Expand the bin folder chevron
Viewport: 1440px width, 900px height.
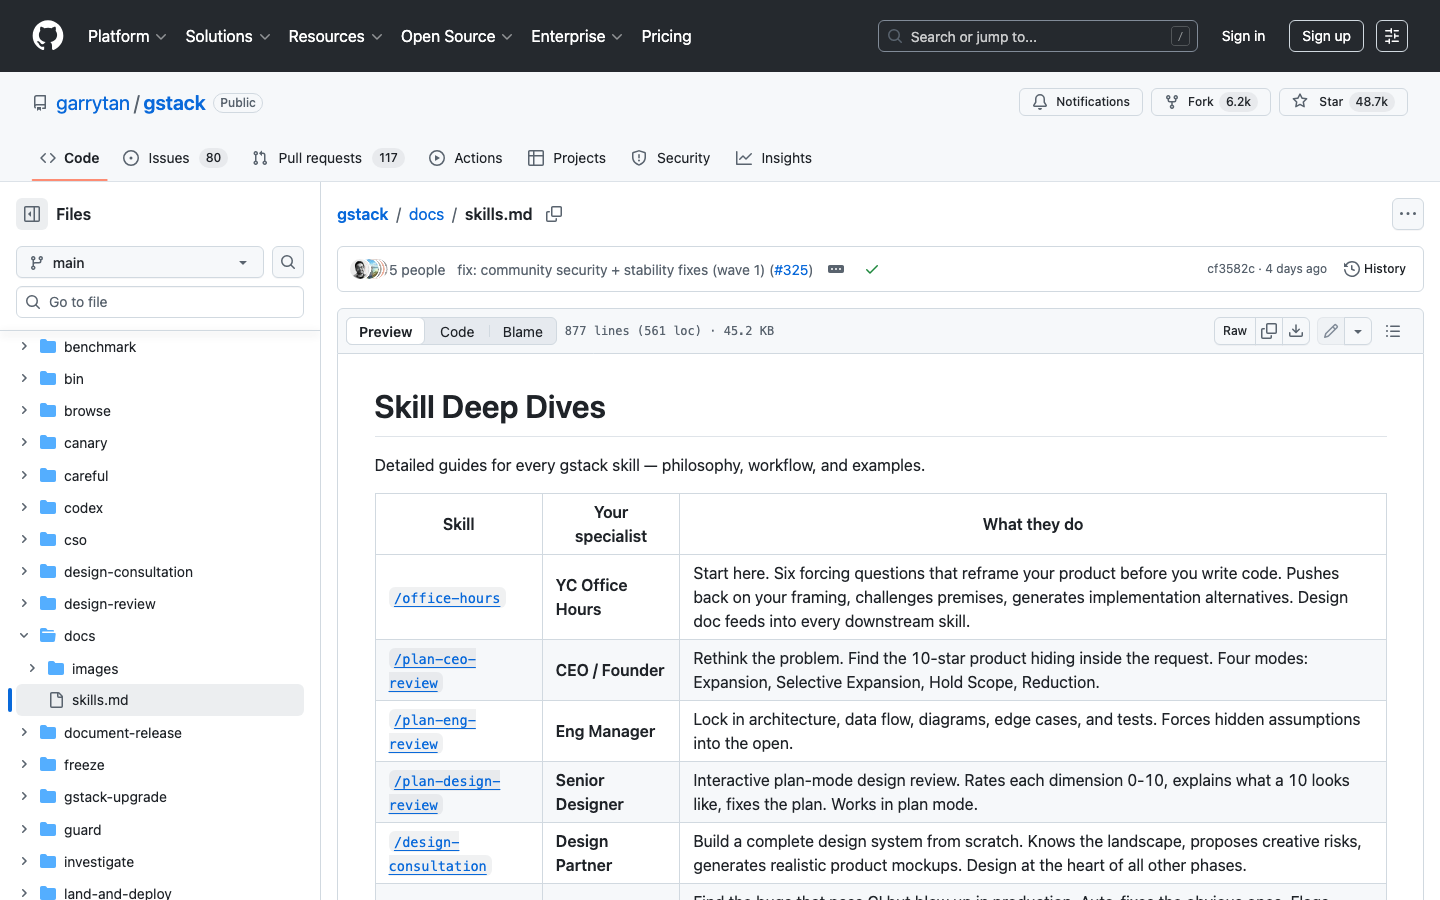[24, 379]
